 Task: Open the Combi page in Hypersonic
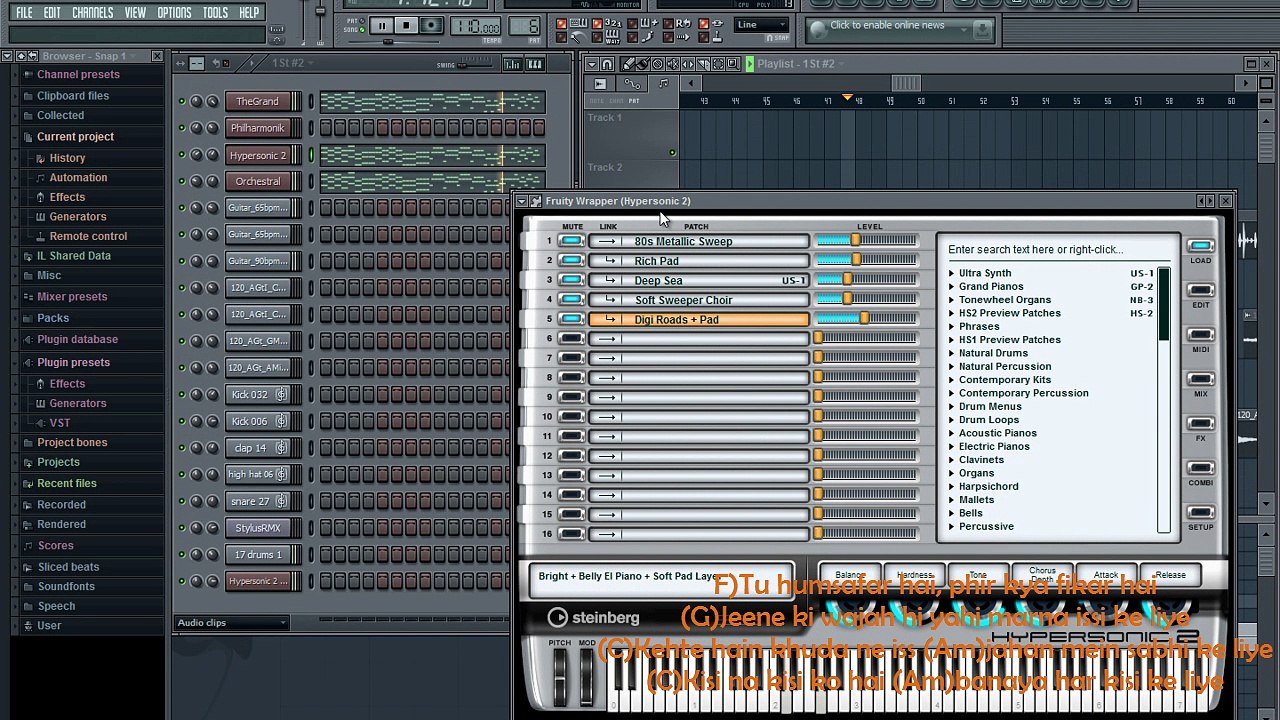coord(1200,468)
